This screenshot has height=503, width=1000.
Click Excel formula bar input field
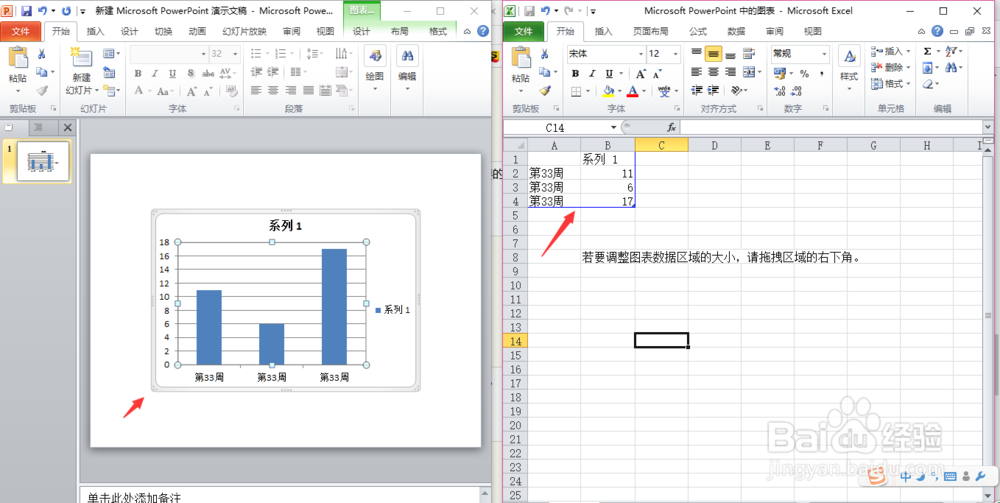click(x=830, y=128)
